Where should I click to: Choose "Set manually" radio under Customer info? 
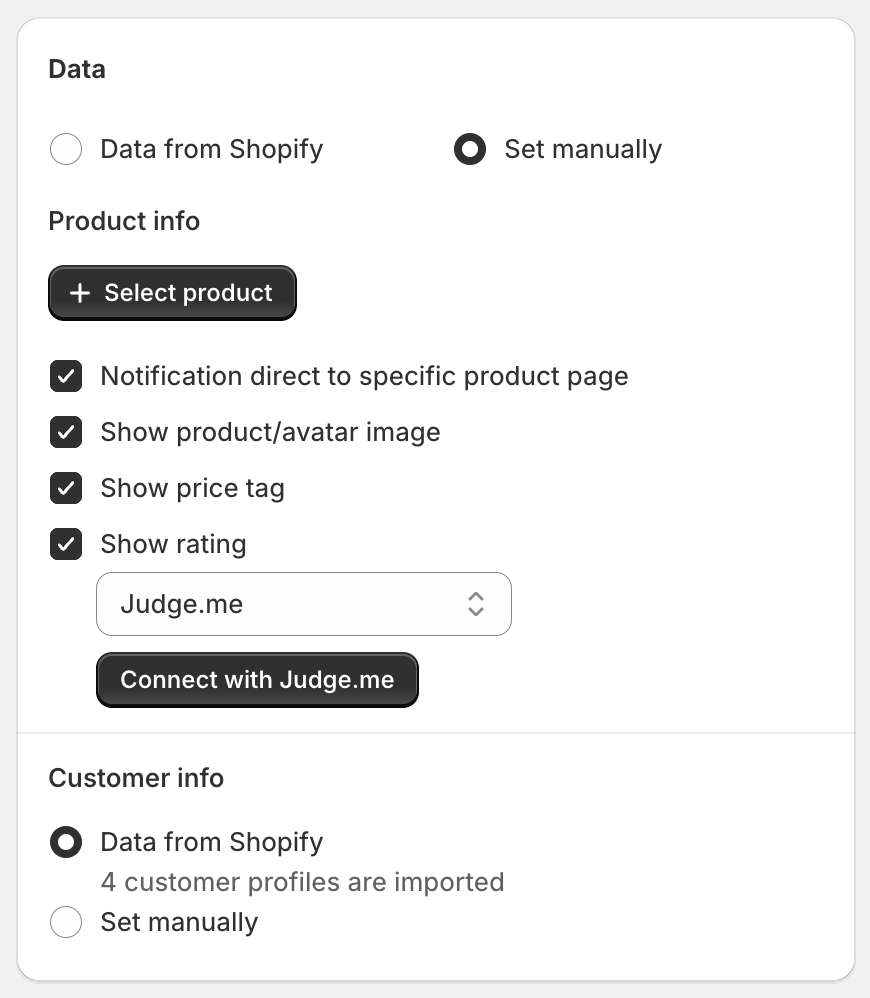click(x=66, y=922)
